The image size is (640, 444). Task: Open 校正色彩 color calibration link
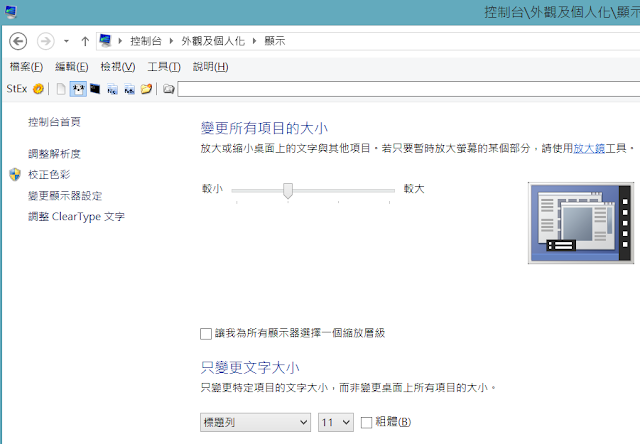point(48,175)
